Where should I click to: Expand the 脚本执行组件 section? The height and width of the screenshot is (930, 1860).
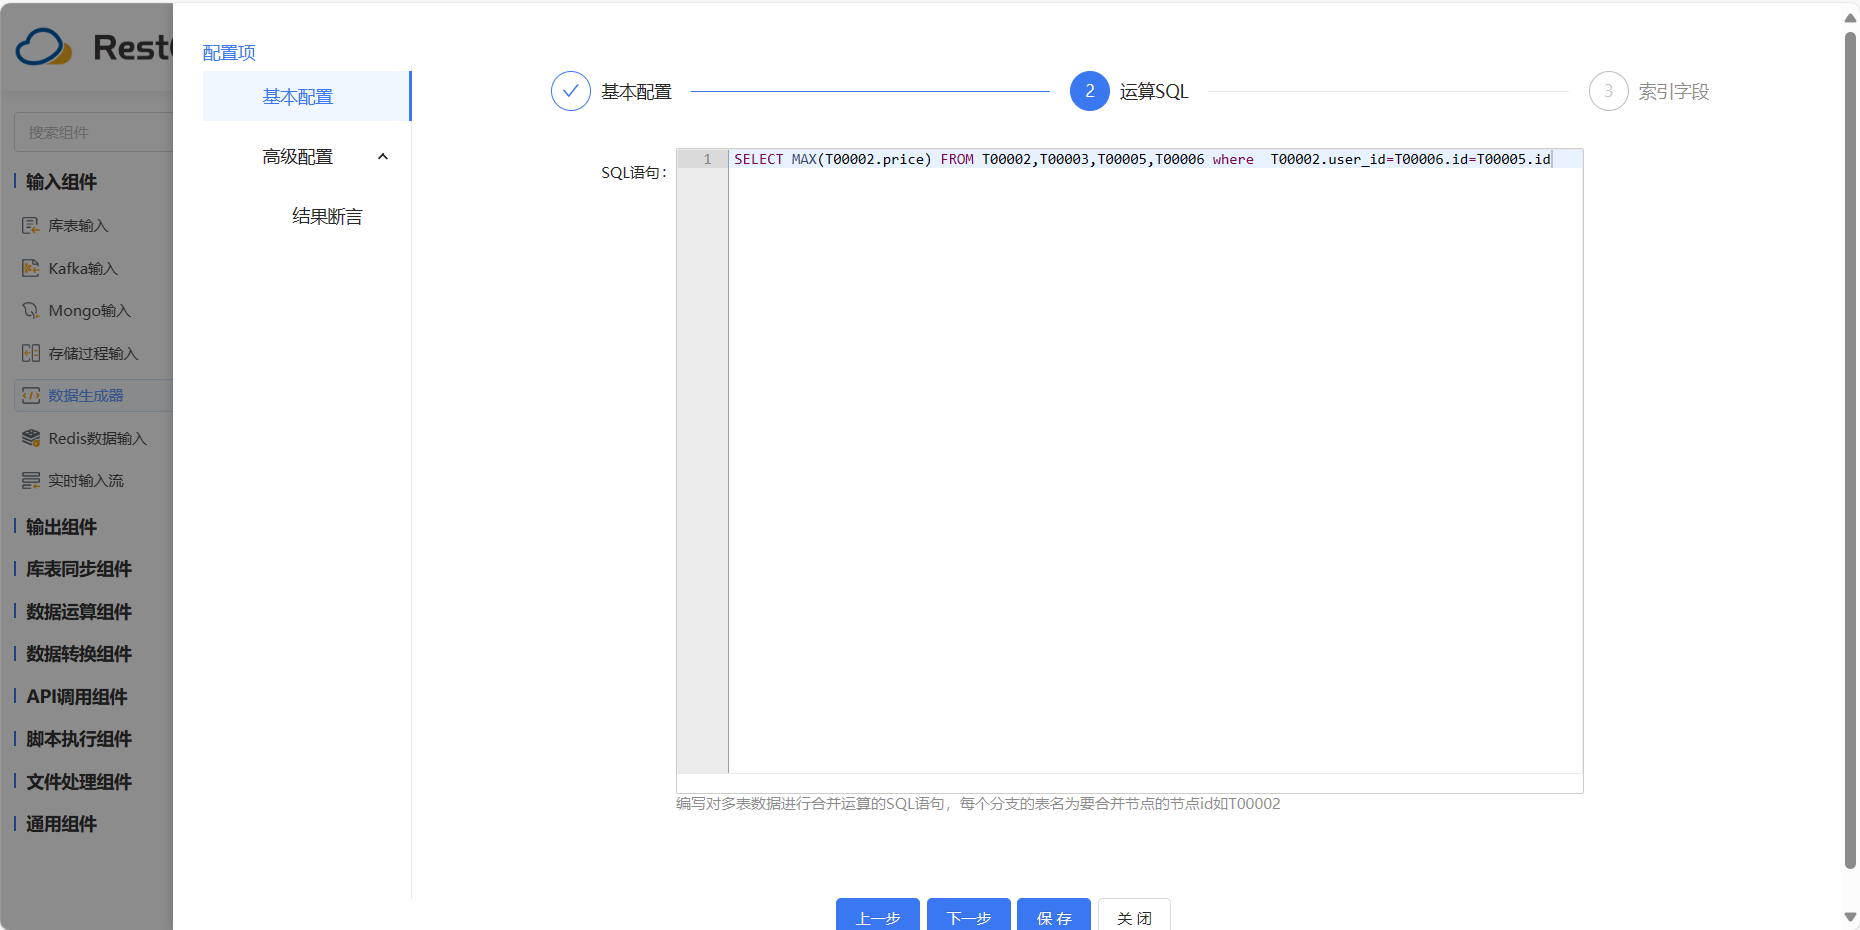point(78,739)
